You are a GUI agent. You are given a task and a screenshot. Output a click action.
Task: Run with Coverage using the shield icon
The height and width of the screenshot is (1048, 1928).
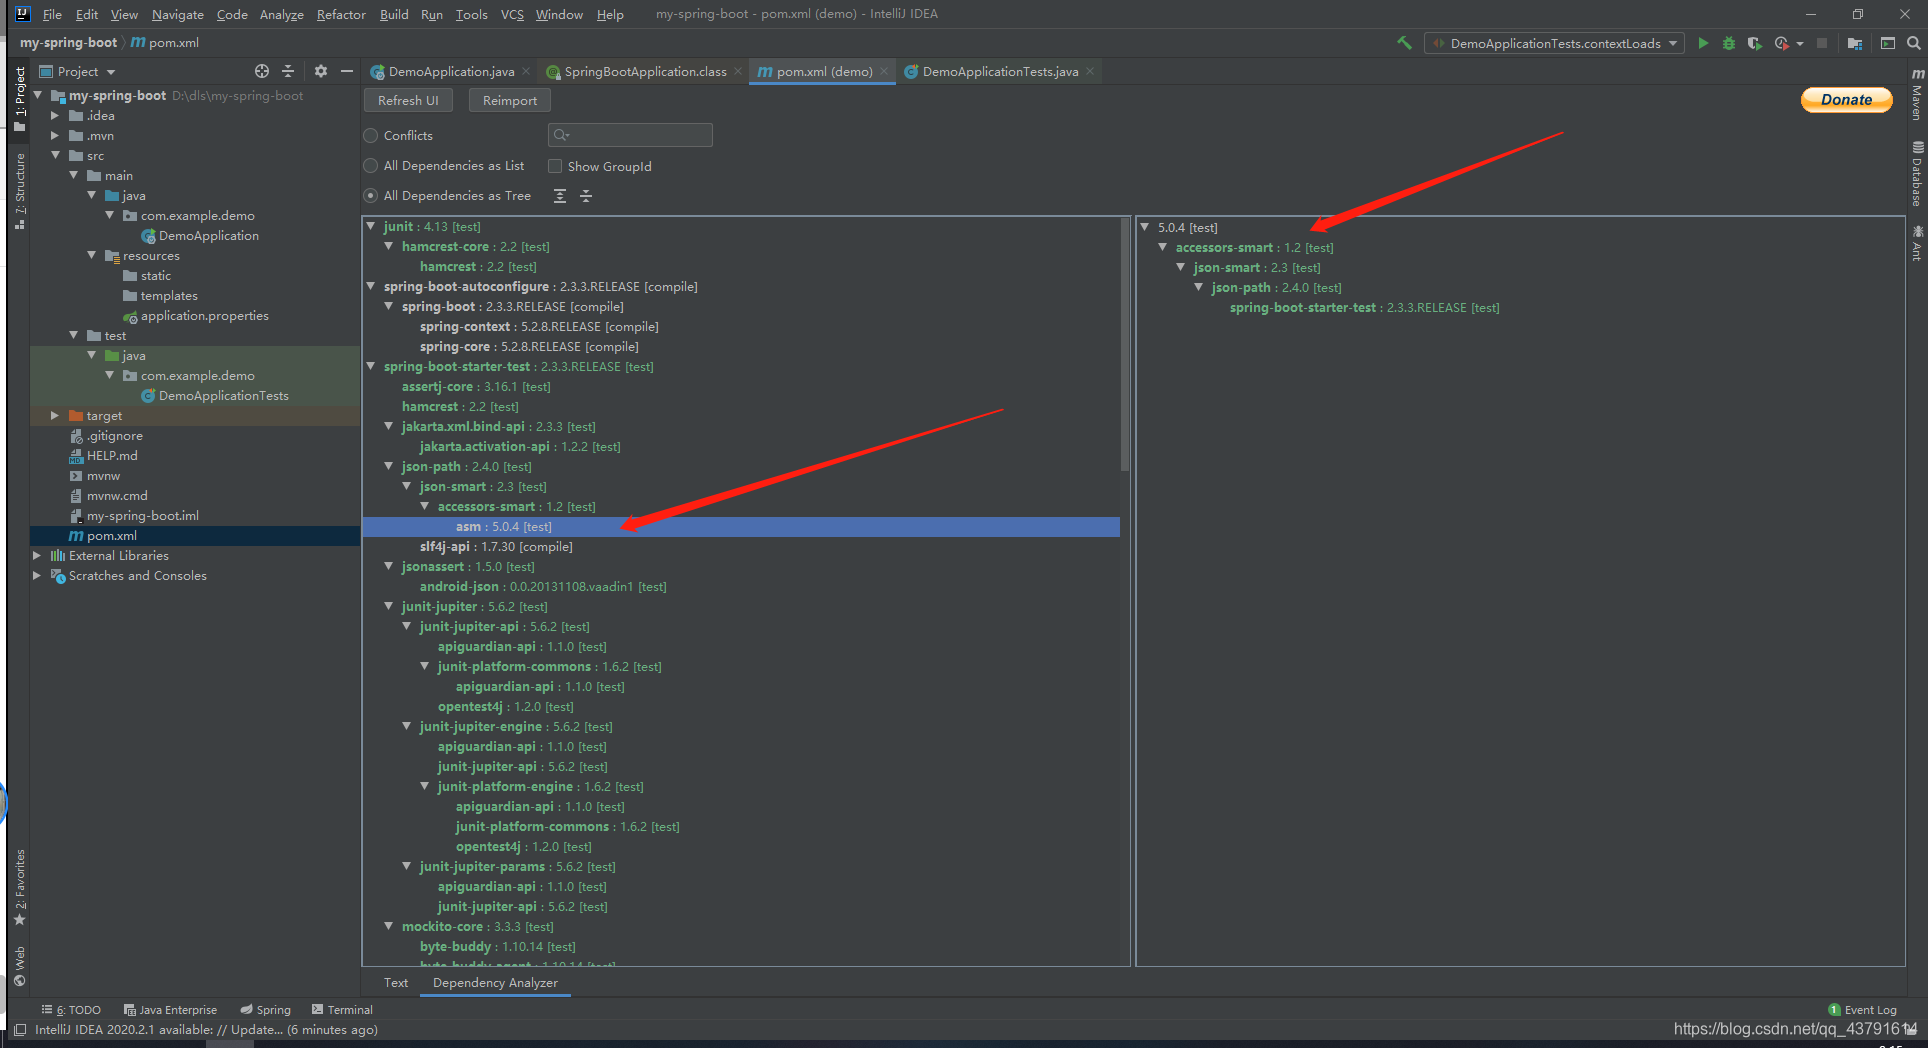1754,43
